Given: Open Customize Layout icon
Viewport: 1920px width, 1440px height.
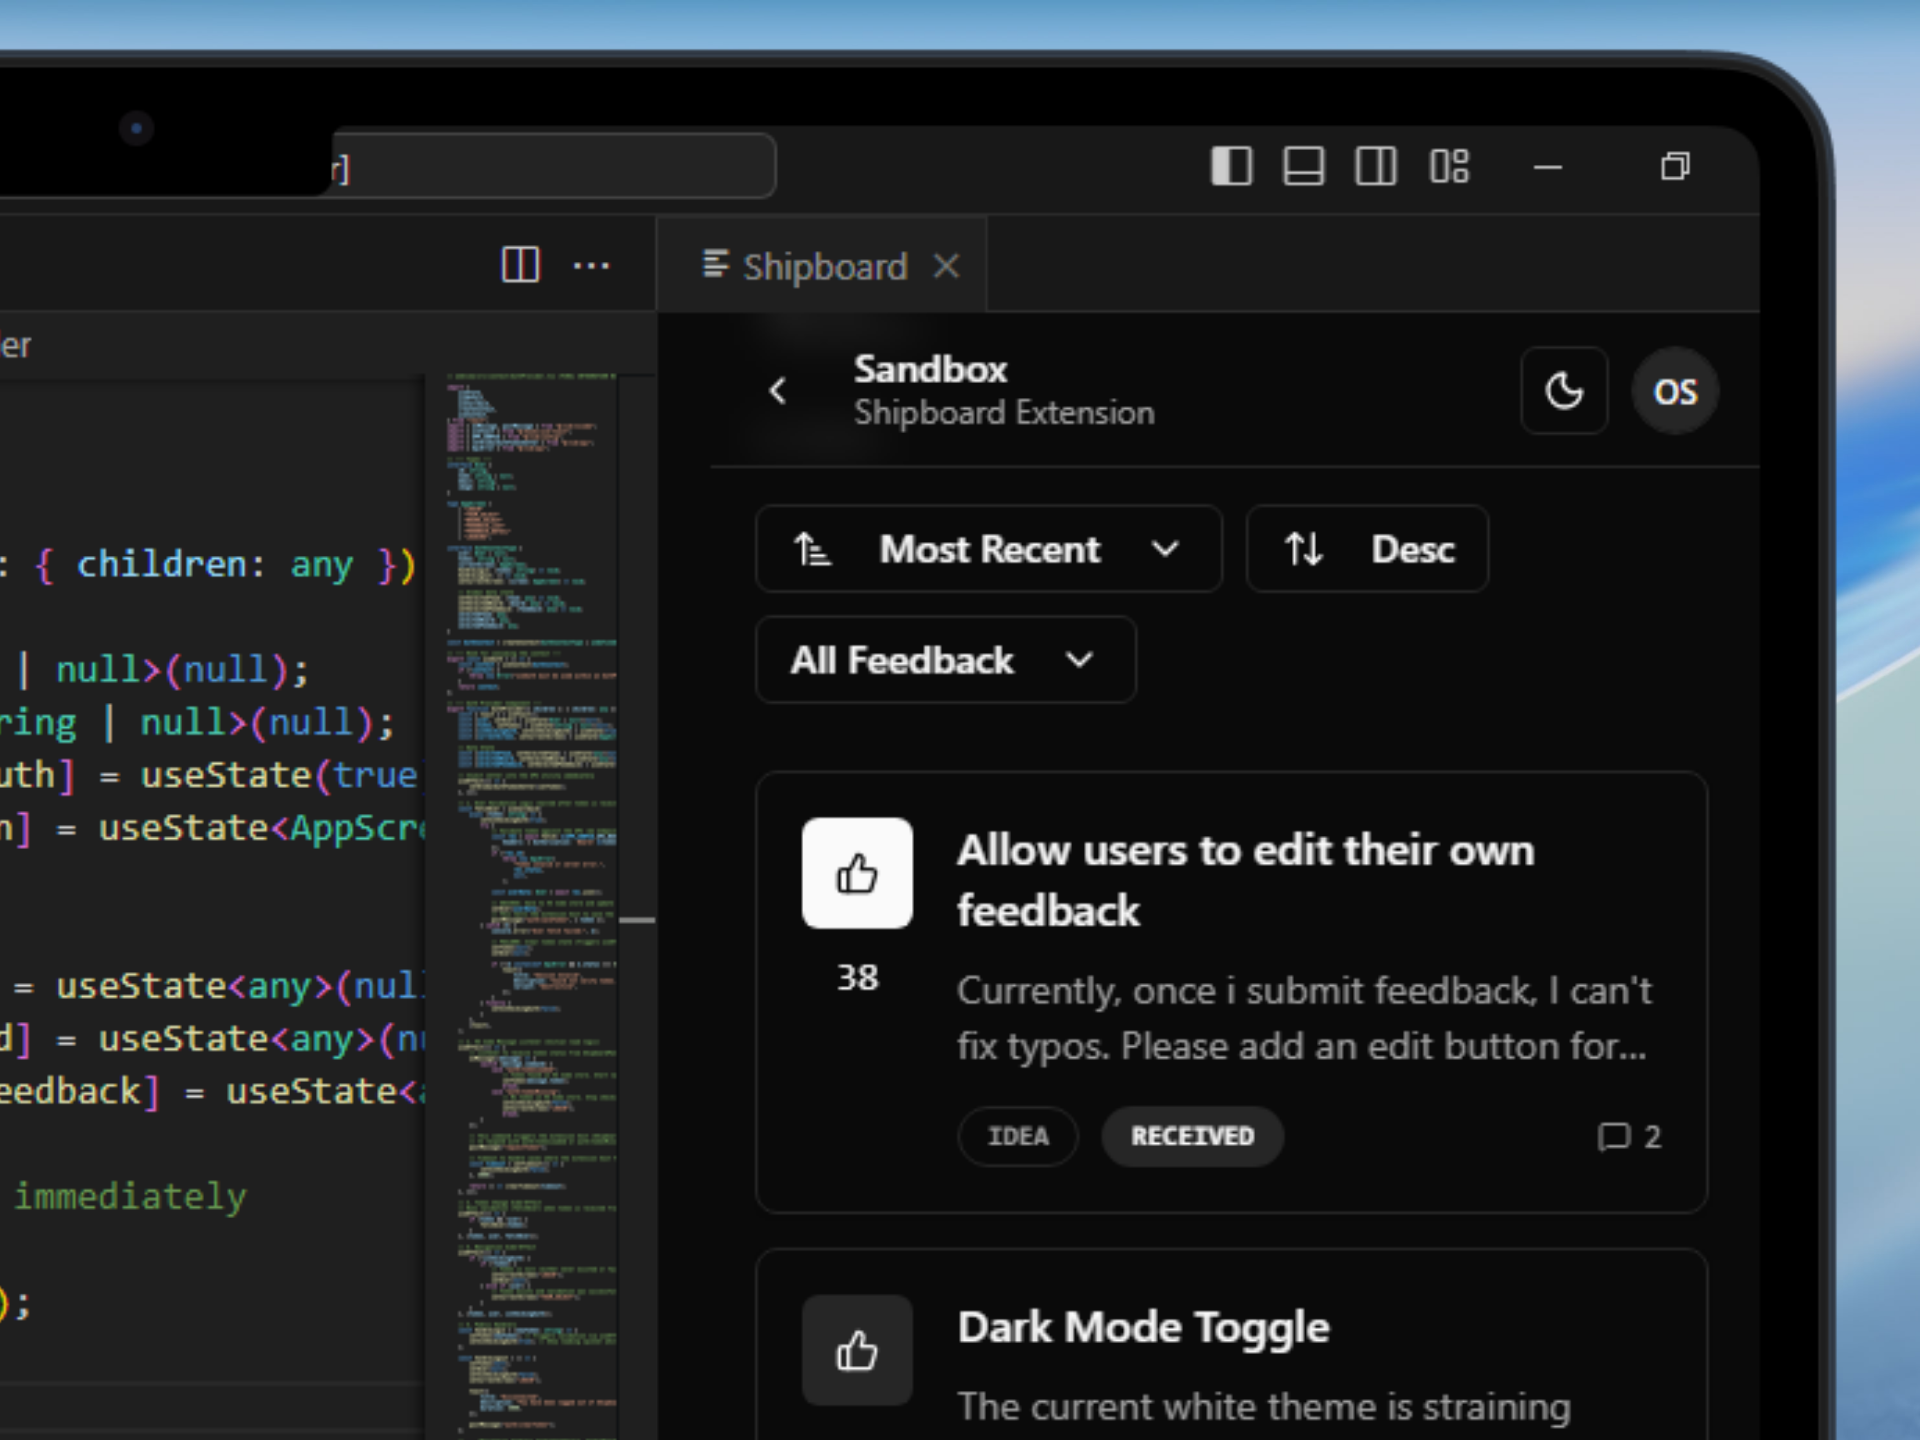Looking at the screenshot, I should point(1449,166).
